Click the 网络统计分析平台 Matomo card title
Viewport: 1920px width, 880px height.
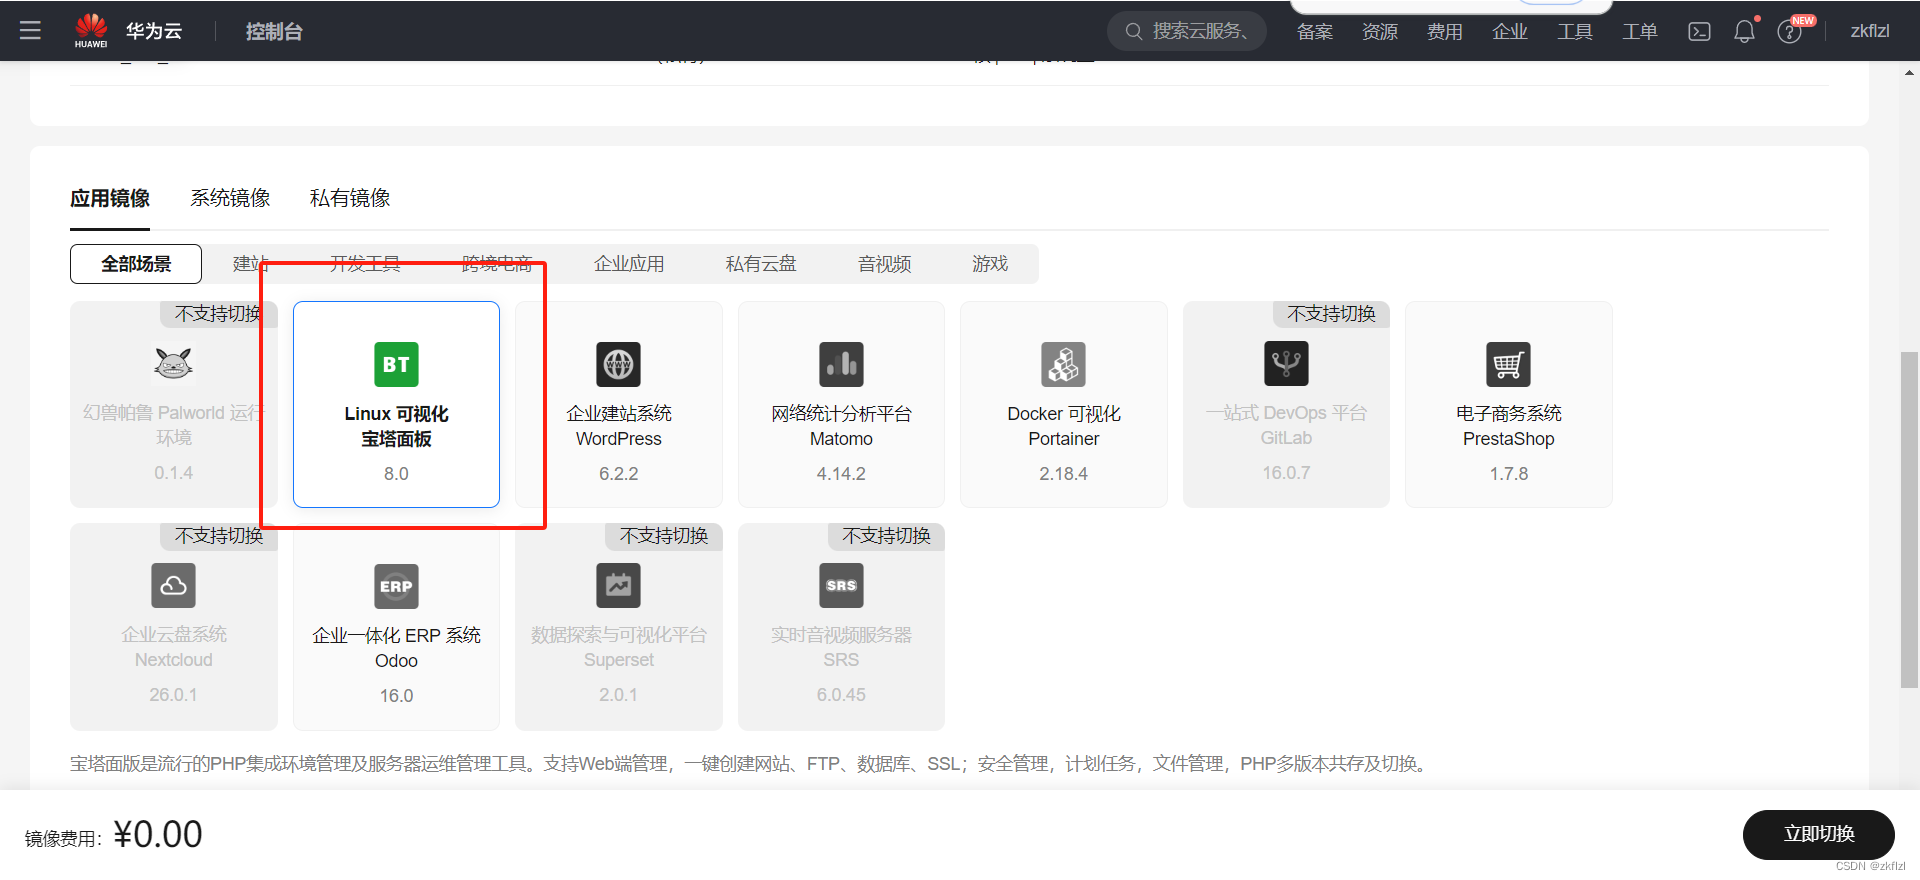point(841,426)
